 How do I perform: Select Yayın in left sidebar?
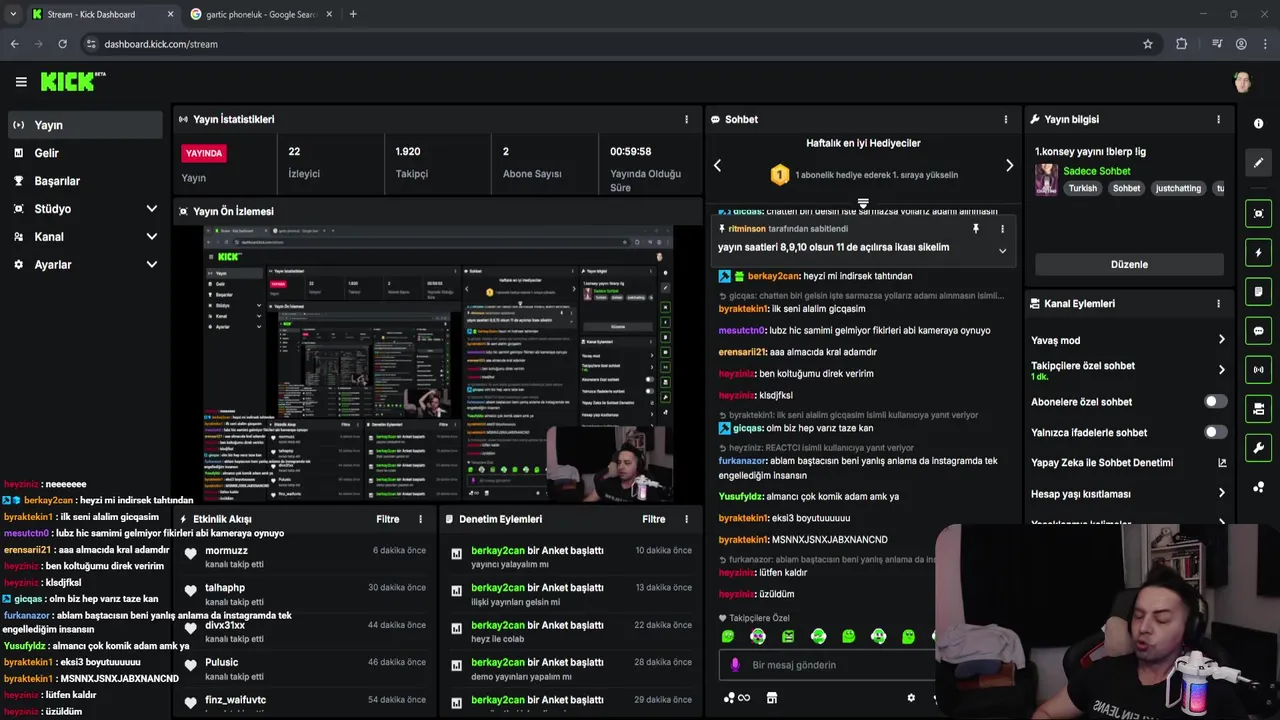85,125
